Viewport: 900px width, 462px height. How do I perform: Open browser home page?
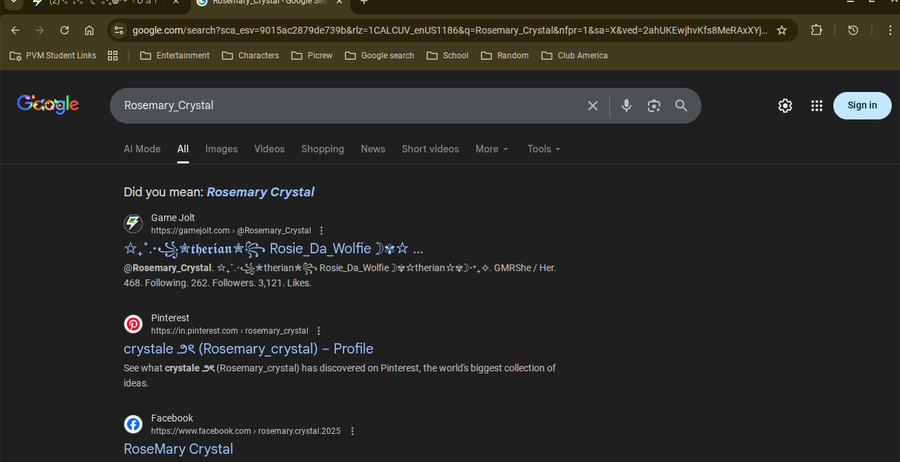point(89,30)
